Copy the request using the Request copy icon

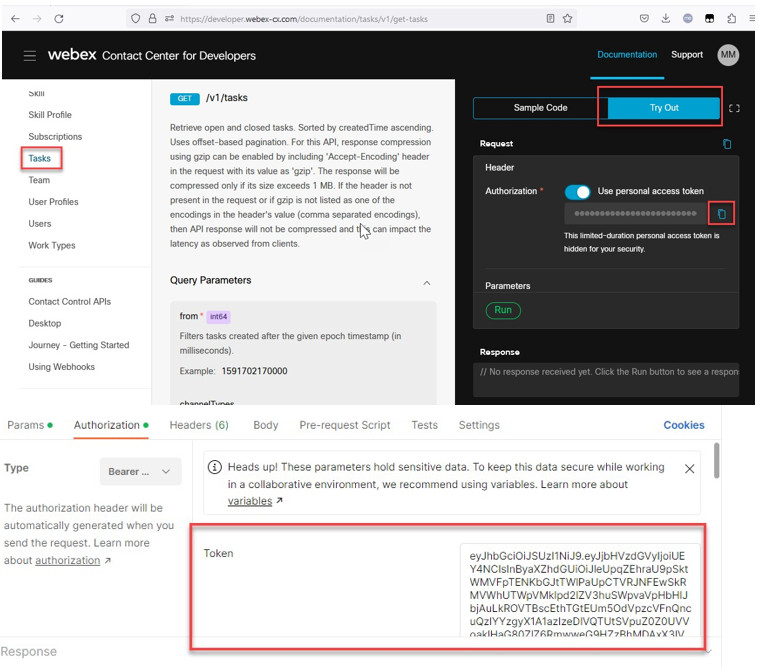click(727, 144)
